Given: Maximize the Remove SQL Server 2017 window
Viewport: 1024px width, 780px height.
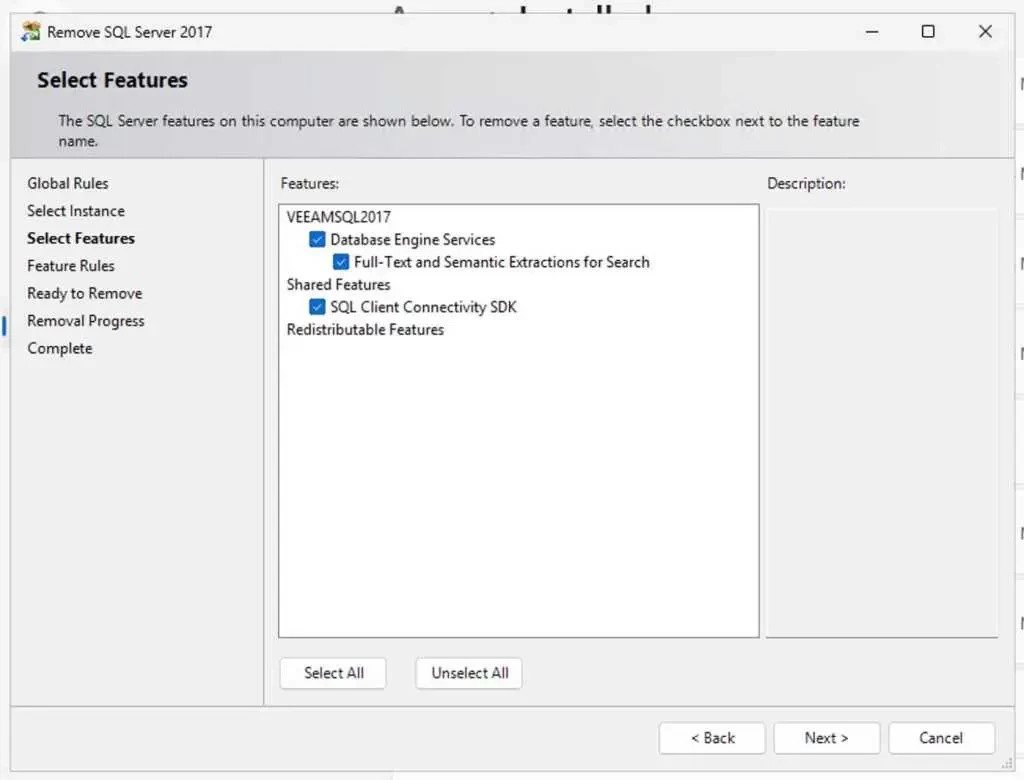Looking at the screenshot, I should [x=928, y=31].
